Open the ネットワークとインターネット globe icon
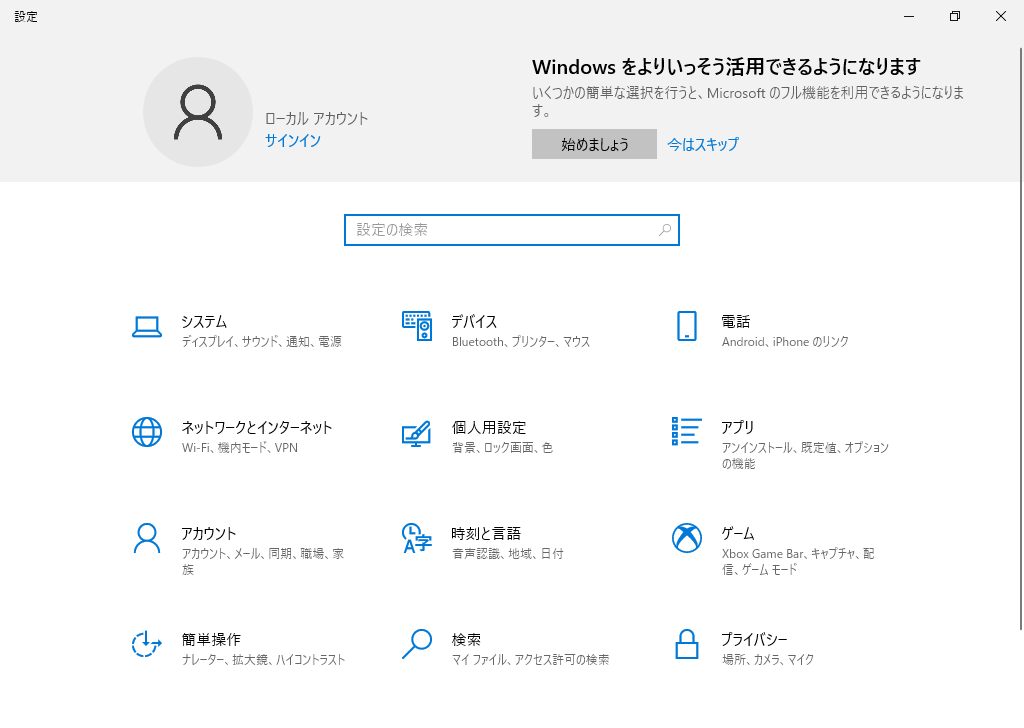The width and height of the screenshot is (1024, 728). pyautogui.click(x=147, y=432)
